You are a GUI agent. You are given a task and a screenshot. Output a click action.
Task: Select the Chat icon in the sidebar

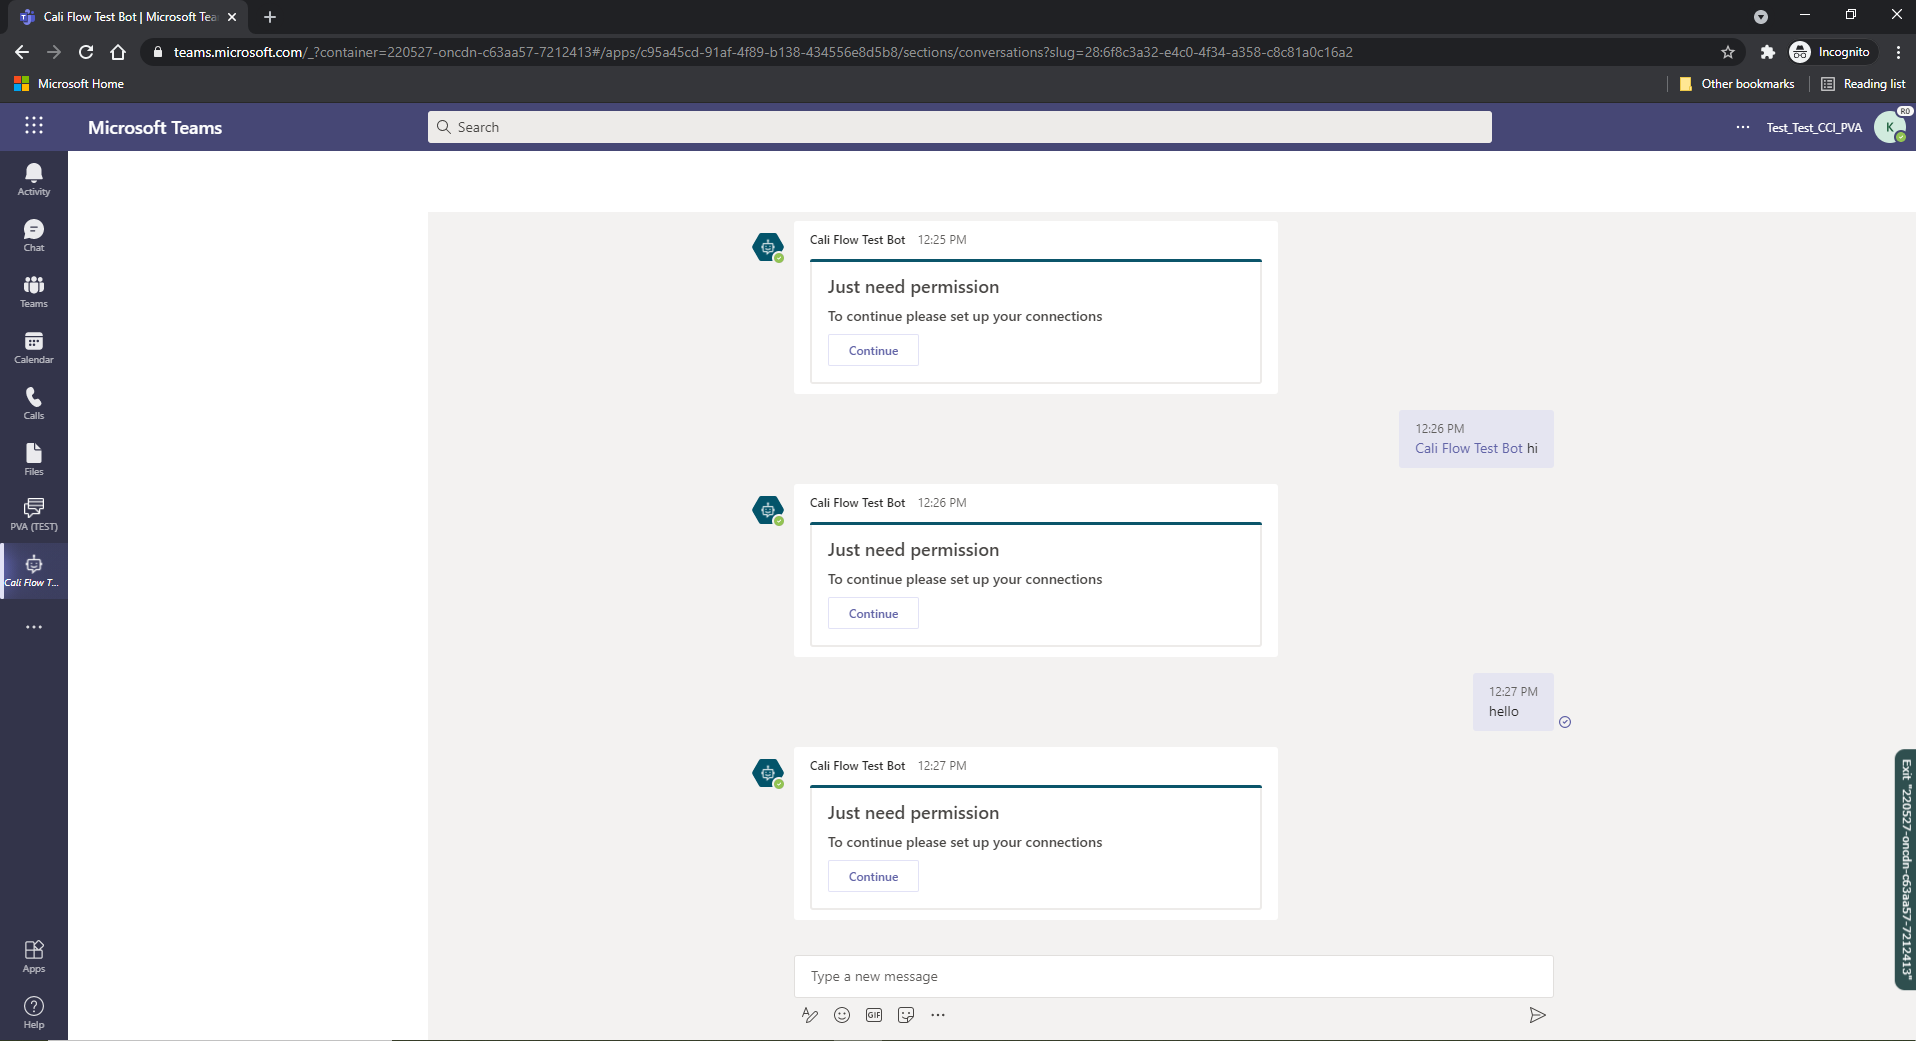[33, 236]
